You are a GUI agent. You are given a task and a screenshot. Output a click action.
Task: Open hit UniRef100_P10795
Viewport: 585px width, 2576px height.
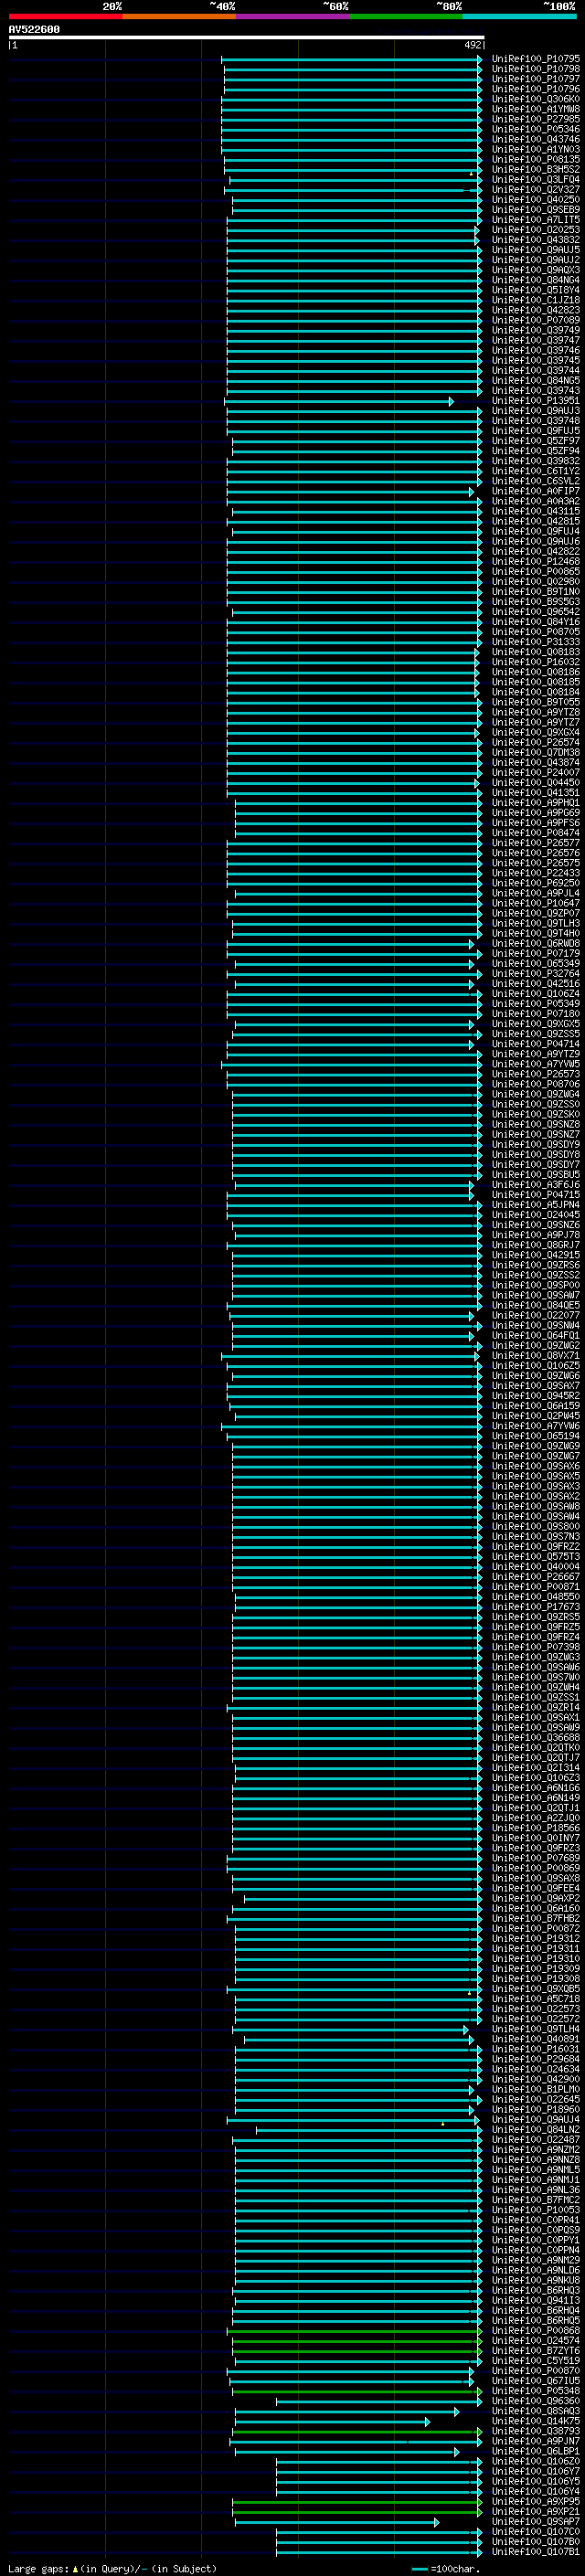tap(536, 59)
